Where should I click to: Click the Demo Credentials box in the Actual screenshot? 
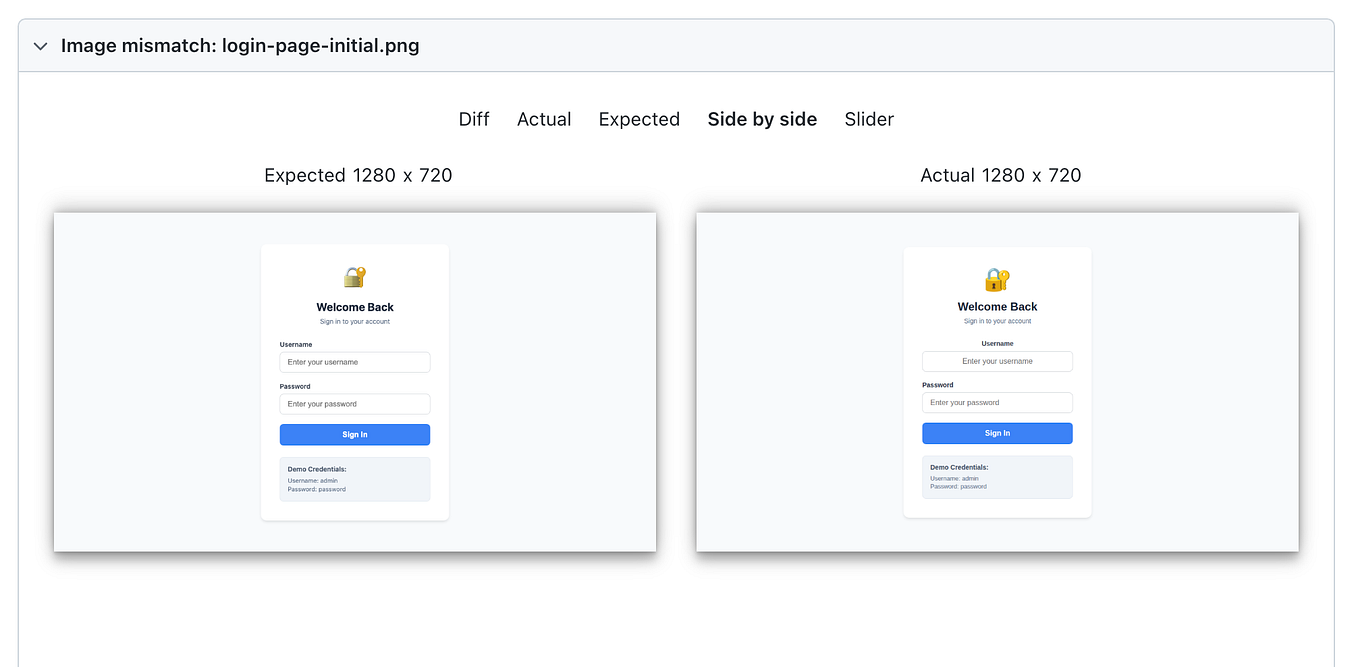point(997,476)
